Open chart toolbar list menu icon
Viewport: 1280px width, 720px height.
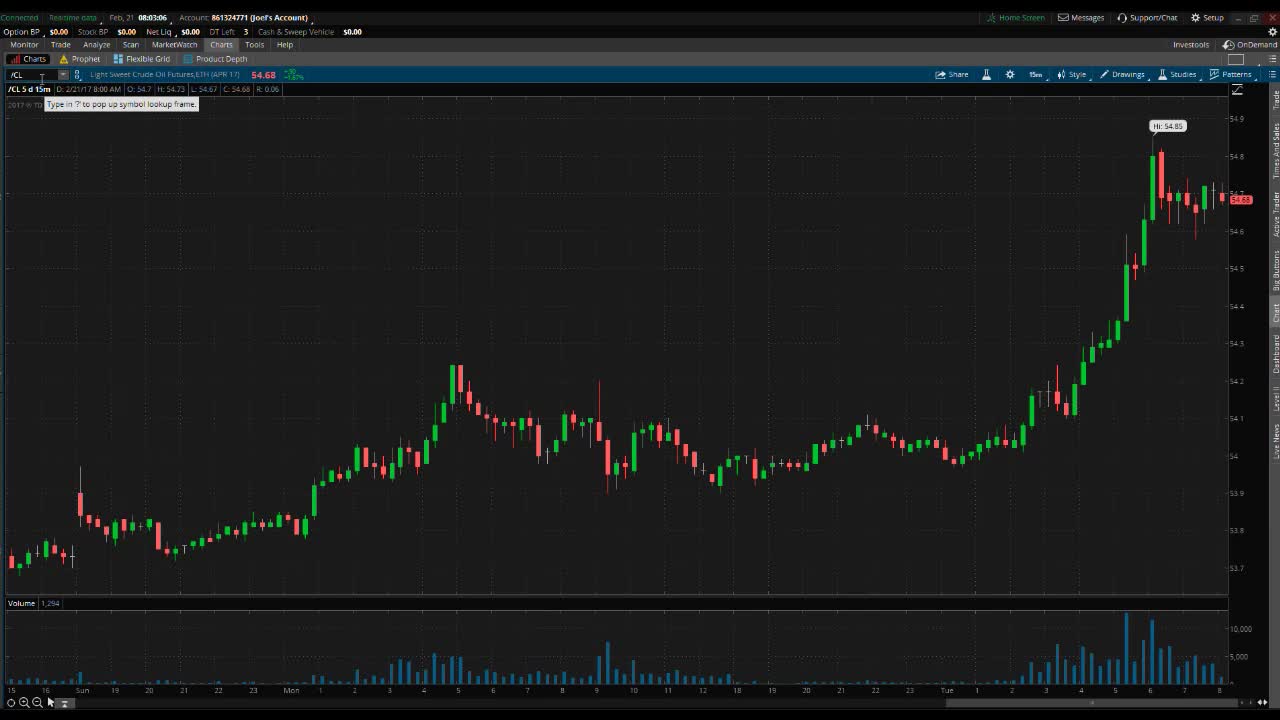(x=1272, y=75)
